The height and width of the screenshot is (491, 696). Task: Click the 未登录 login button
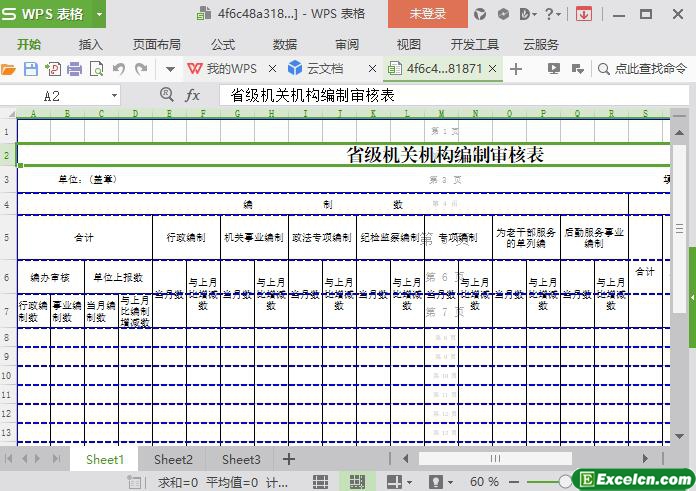427,14
